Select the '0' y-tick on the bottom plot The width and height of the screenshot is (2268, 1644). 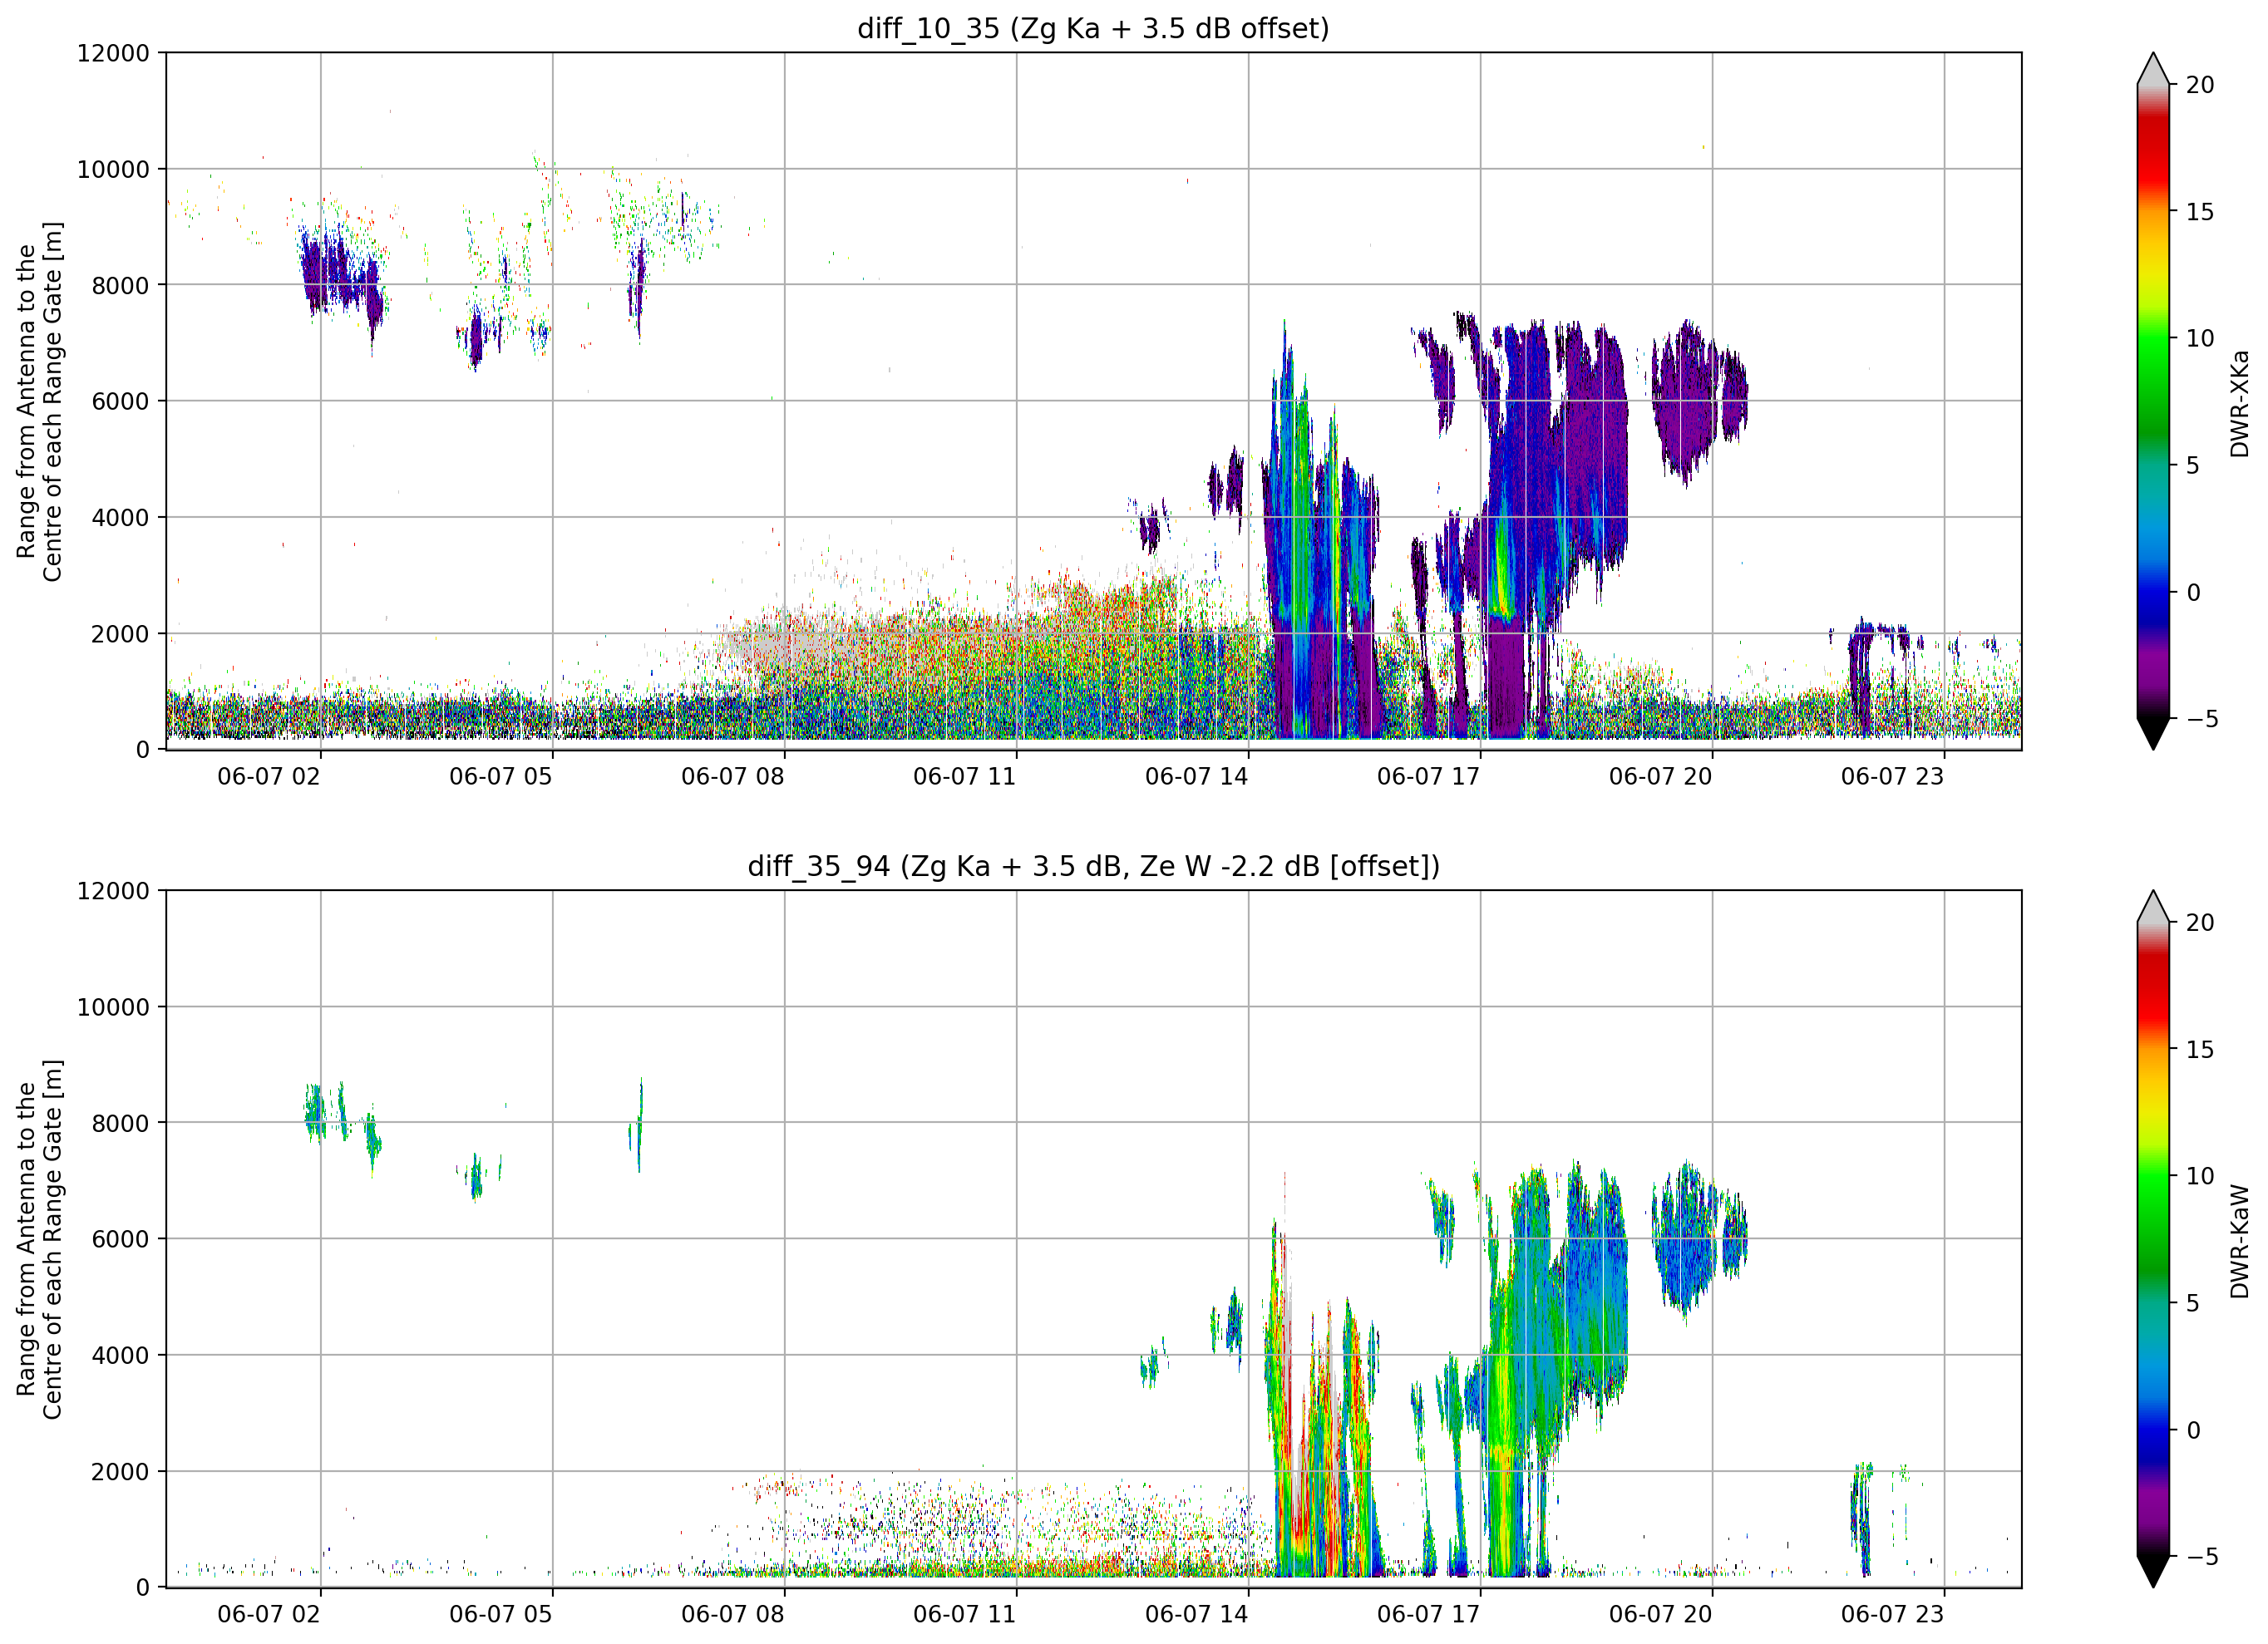pyautogui.click(x=143, y=1588)
